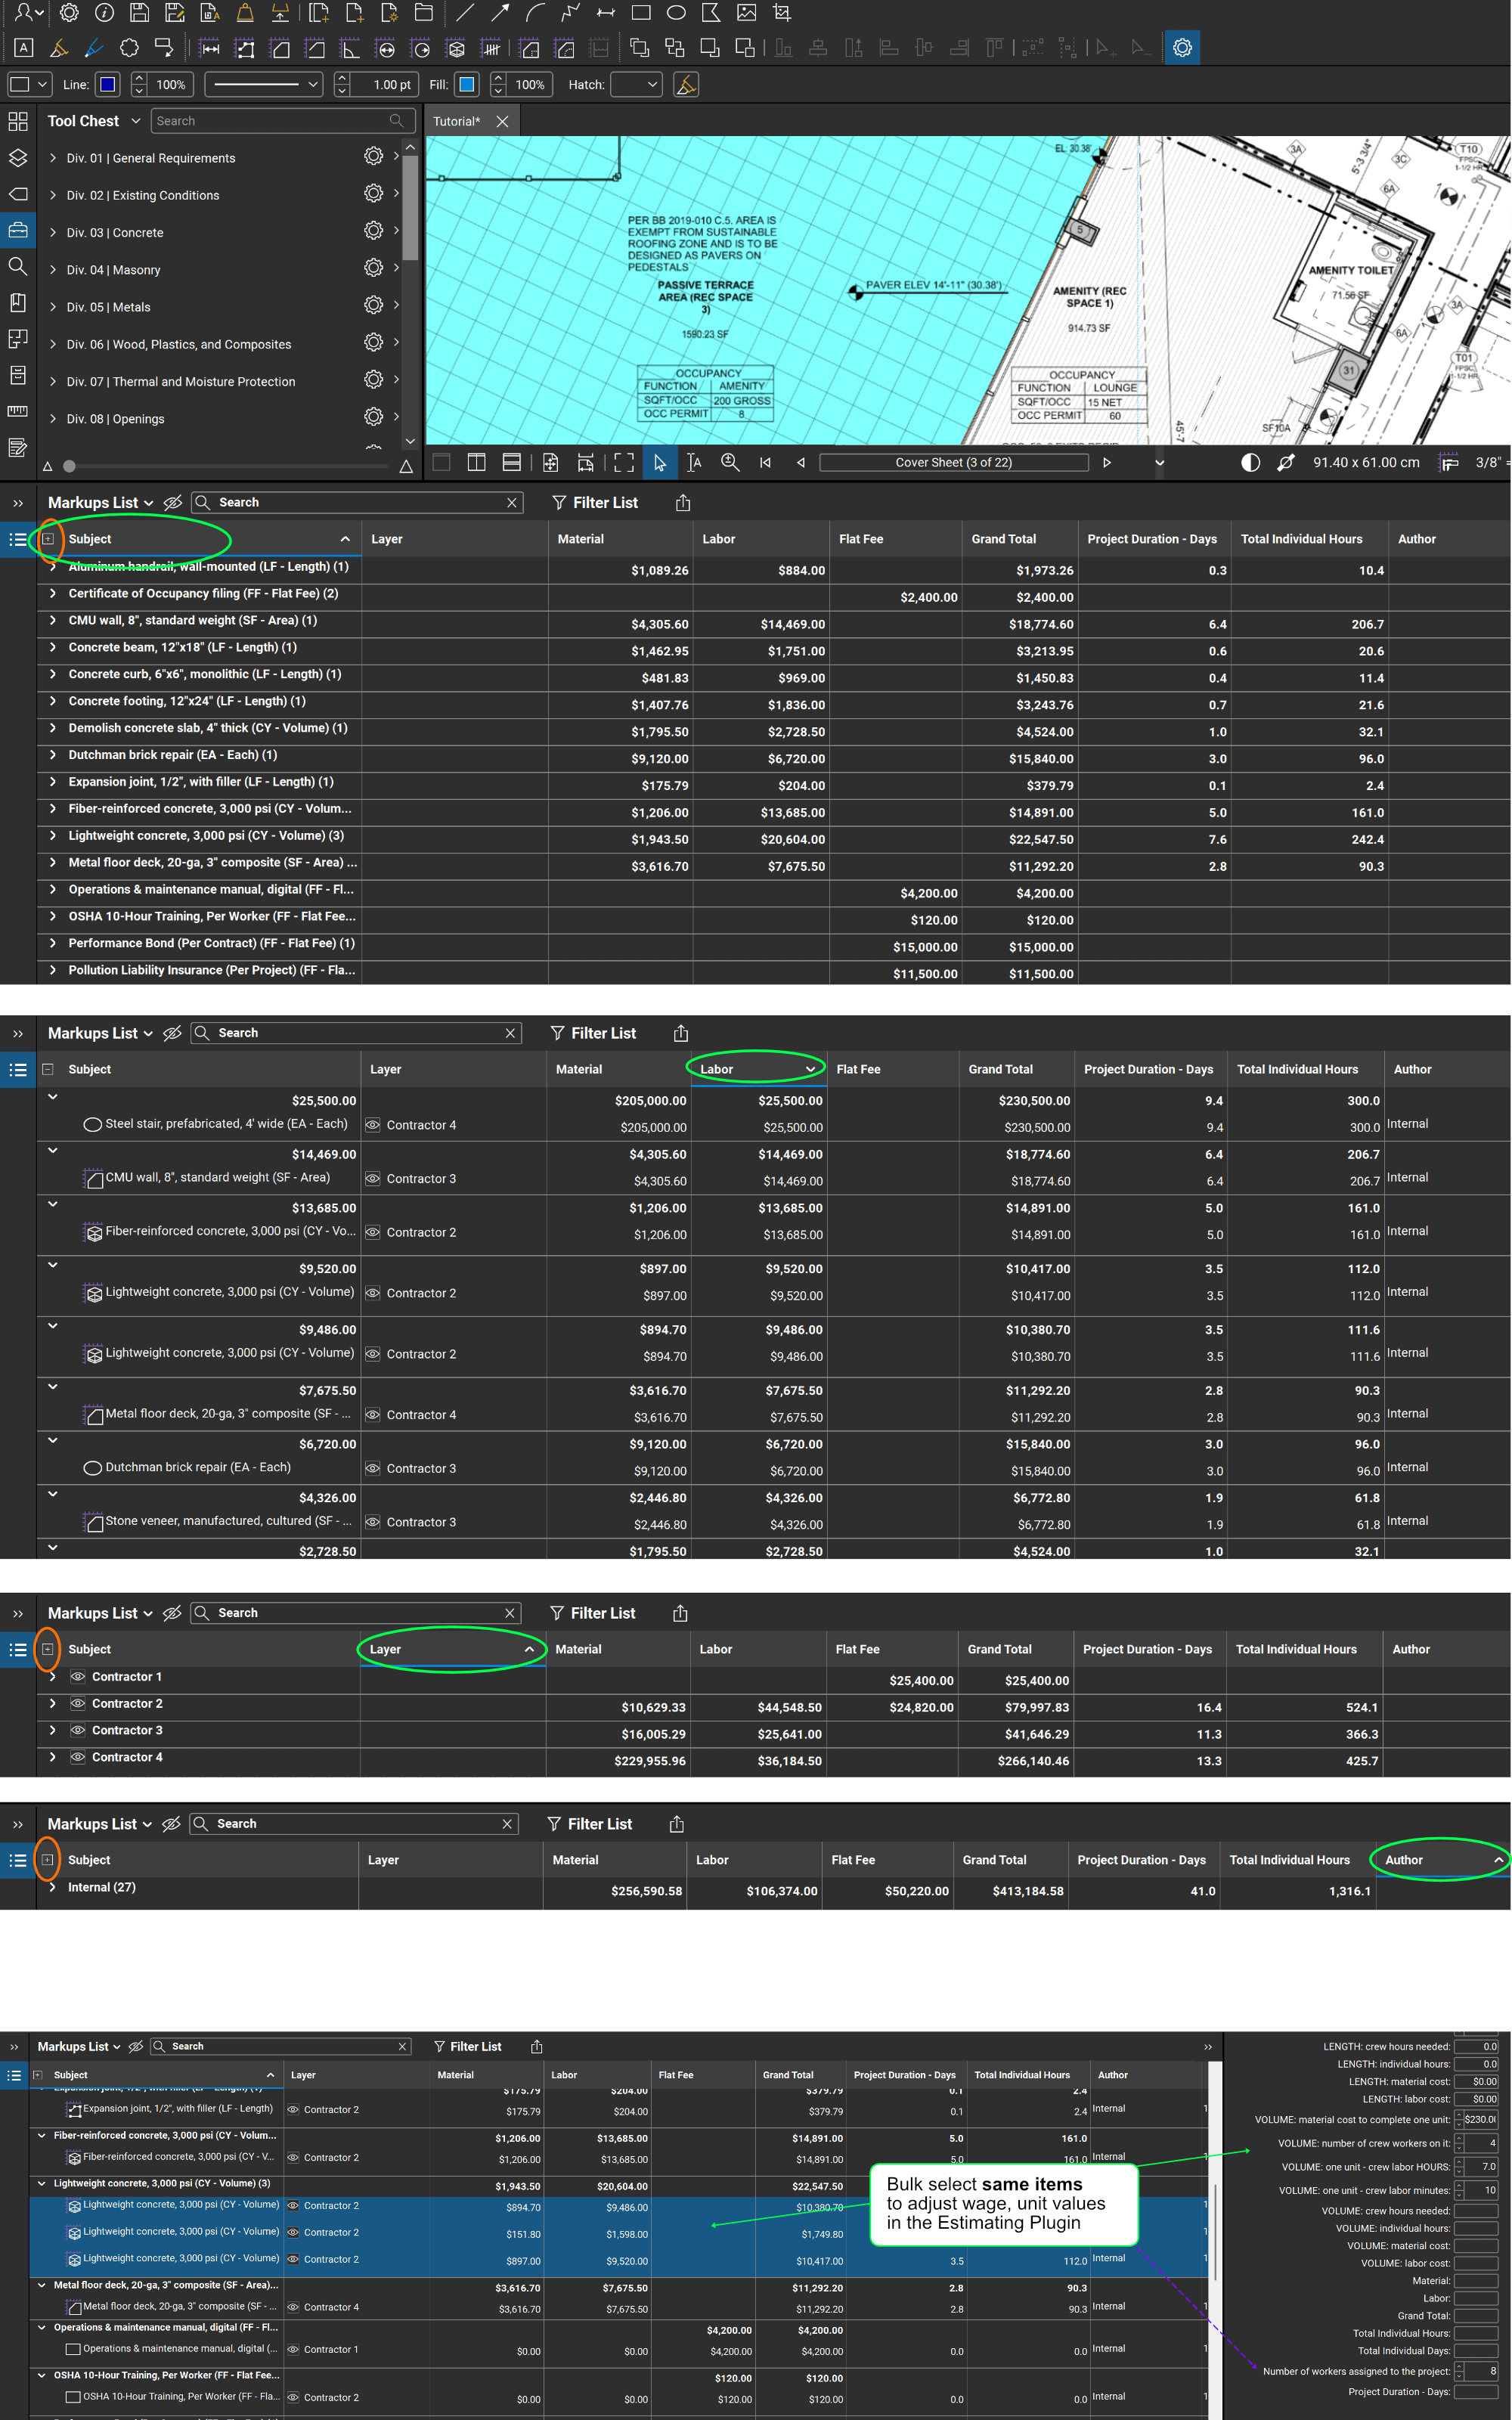Open the Search panel magnifier icon
Screen dimensions: 1512x2420
17,266
